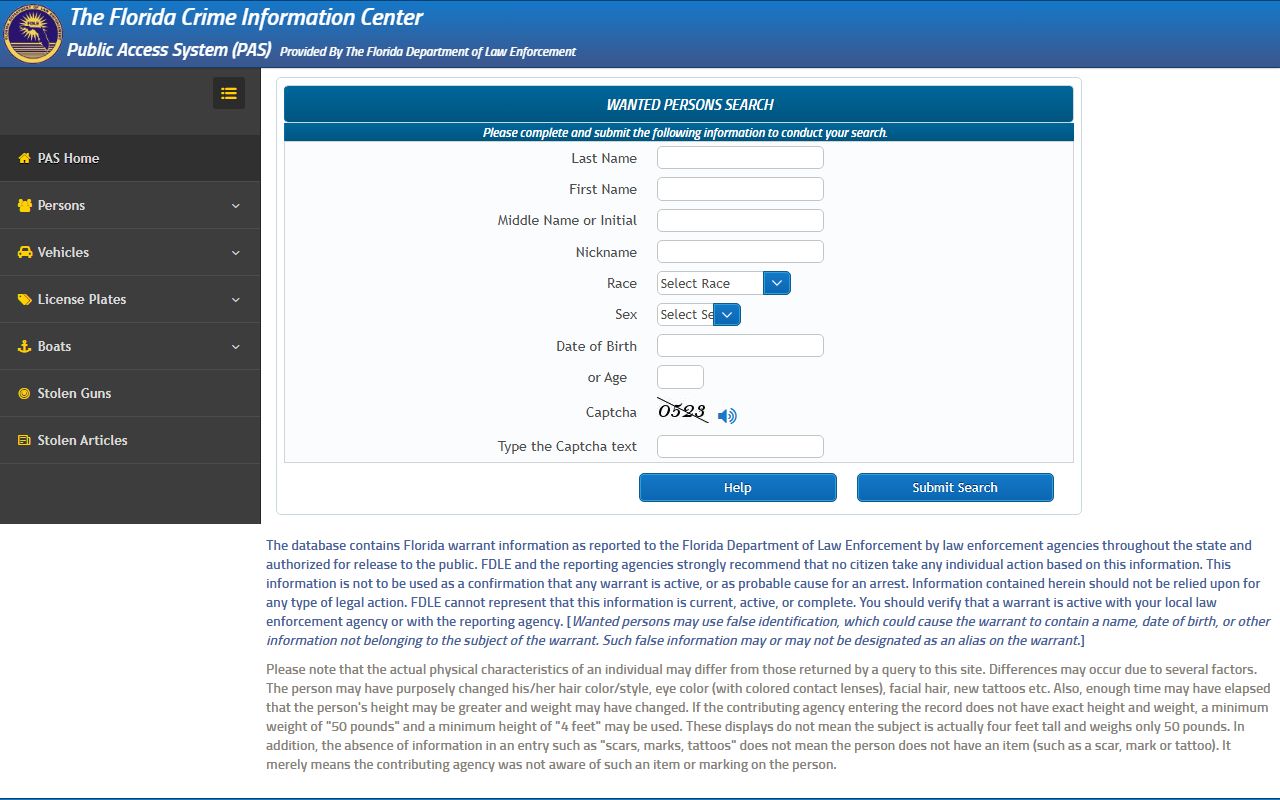Focus the Date of Birth field
1280x800 pixels.
740,346
